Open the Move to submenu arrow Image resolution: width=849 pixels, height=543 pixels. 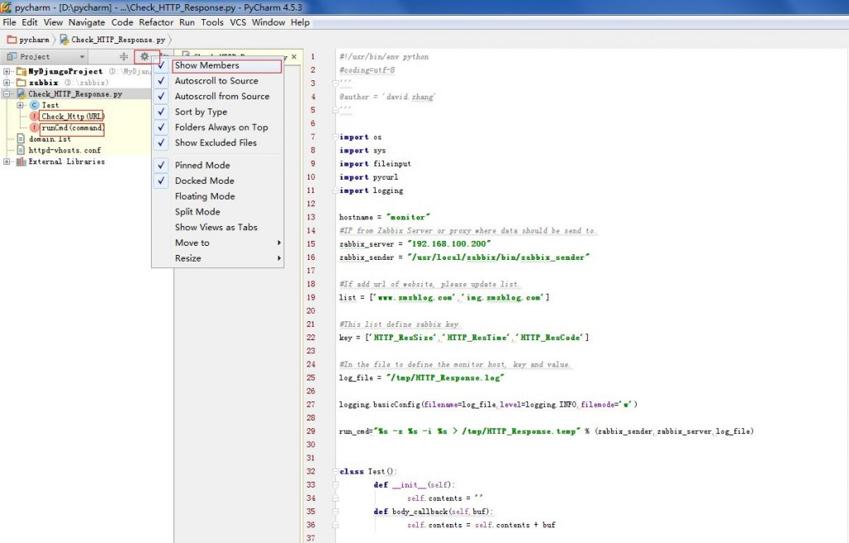pyautogui.click(x=279, y=243)
